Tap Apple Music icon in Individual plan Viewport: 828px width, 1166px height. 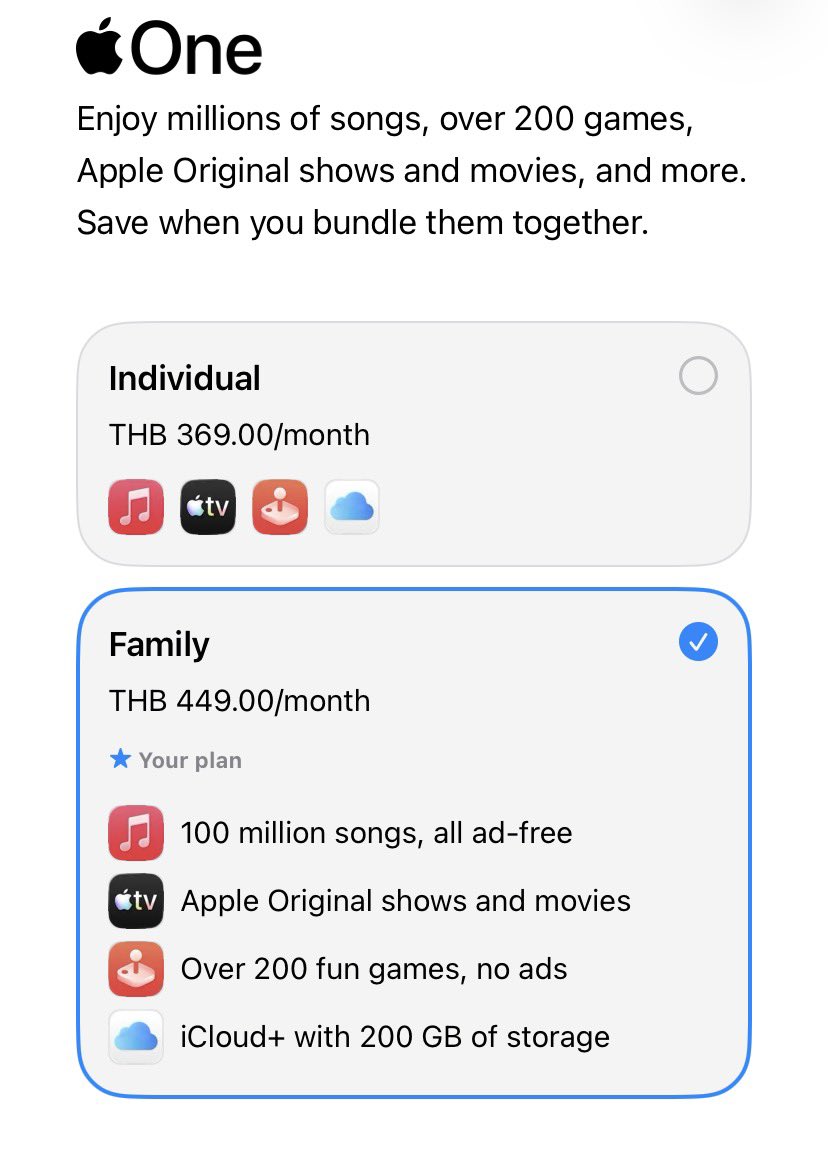135,507
